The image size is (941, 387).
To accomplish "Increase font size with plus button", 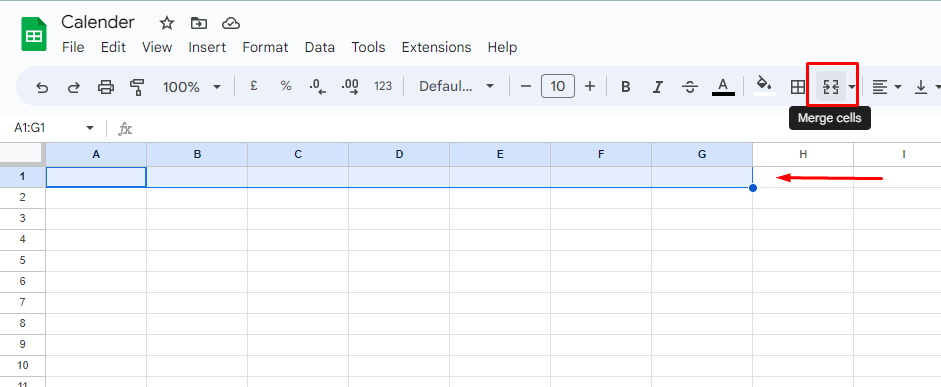I will [590, 86].
